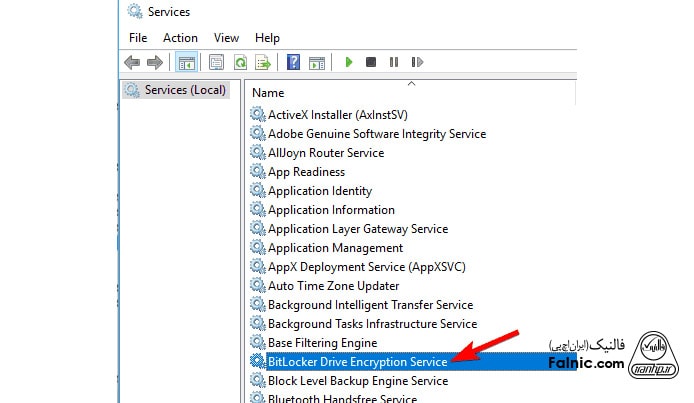
Task: Open the Help menu
Action: click(x=267, y=37)
